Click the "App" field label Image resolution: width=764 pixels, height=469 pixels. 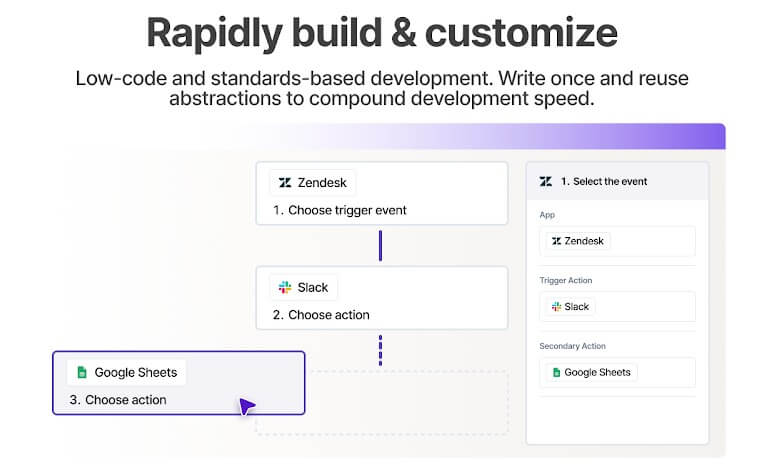click(x=547, y=215)
